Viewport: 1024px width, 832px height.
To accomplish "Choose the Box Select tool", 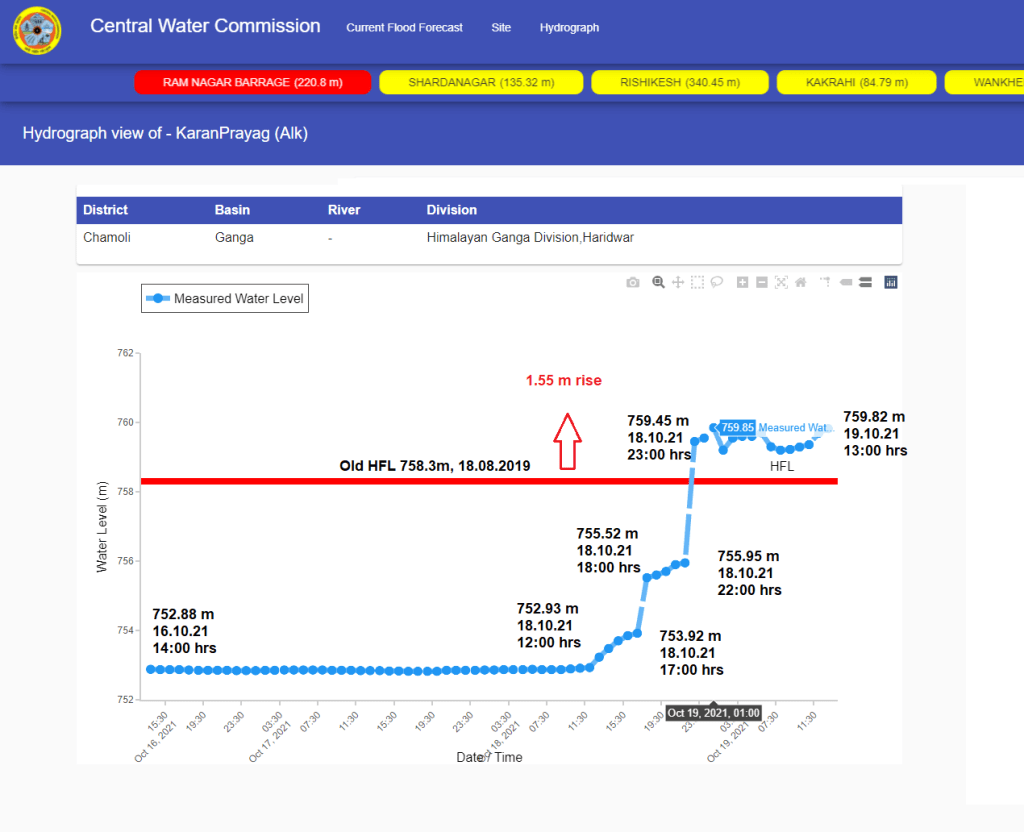I will click(x=697, y=283).
